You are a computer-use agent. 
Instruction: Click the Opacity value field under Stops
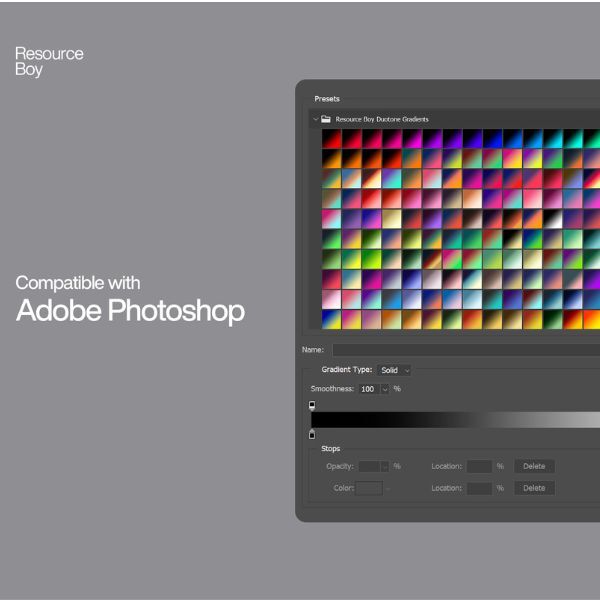(369, 466)
